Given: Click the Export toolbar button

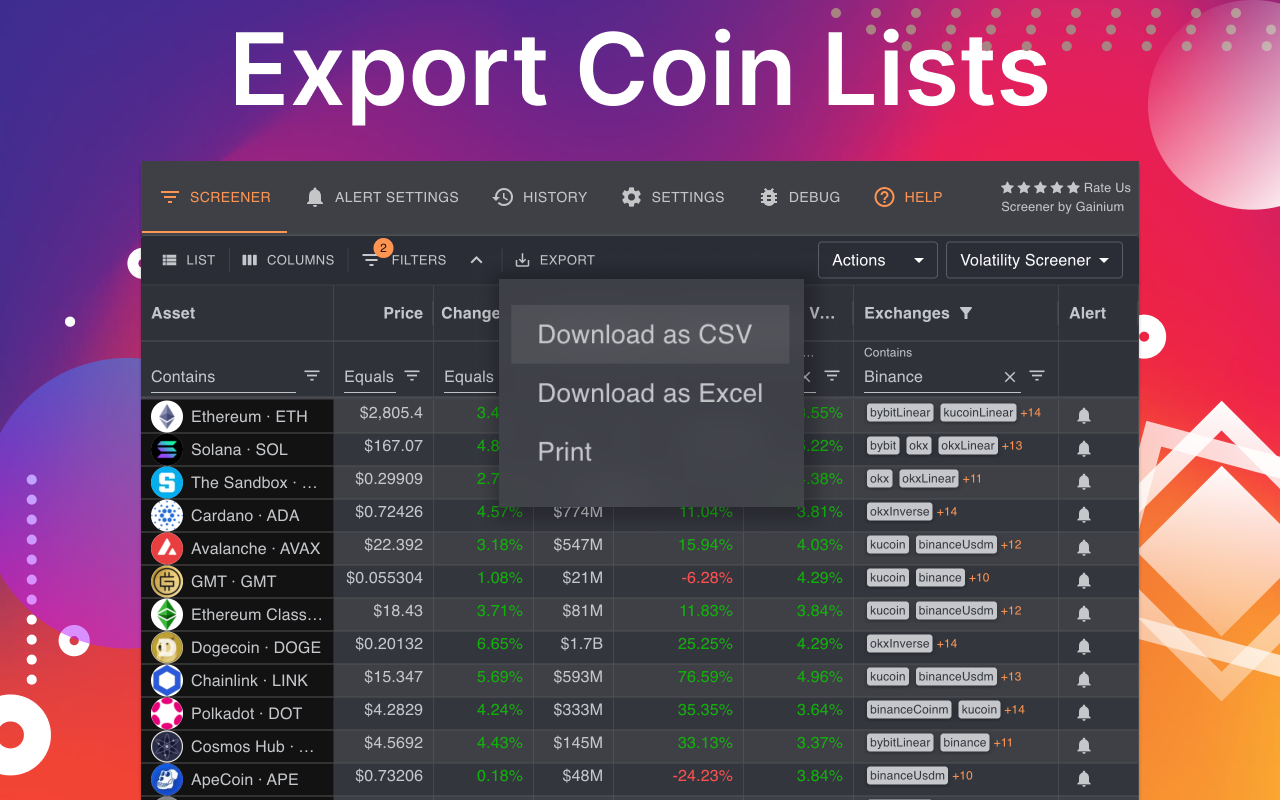Looking at the screenshot, I should coord(555,260).
